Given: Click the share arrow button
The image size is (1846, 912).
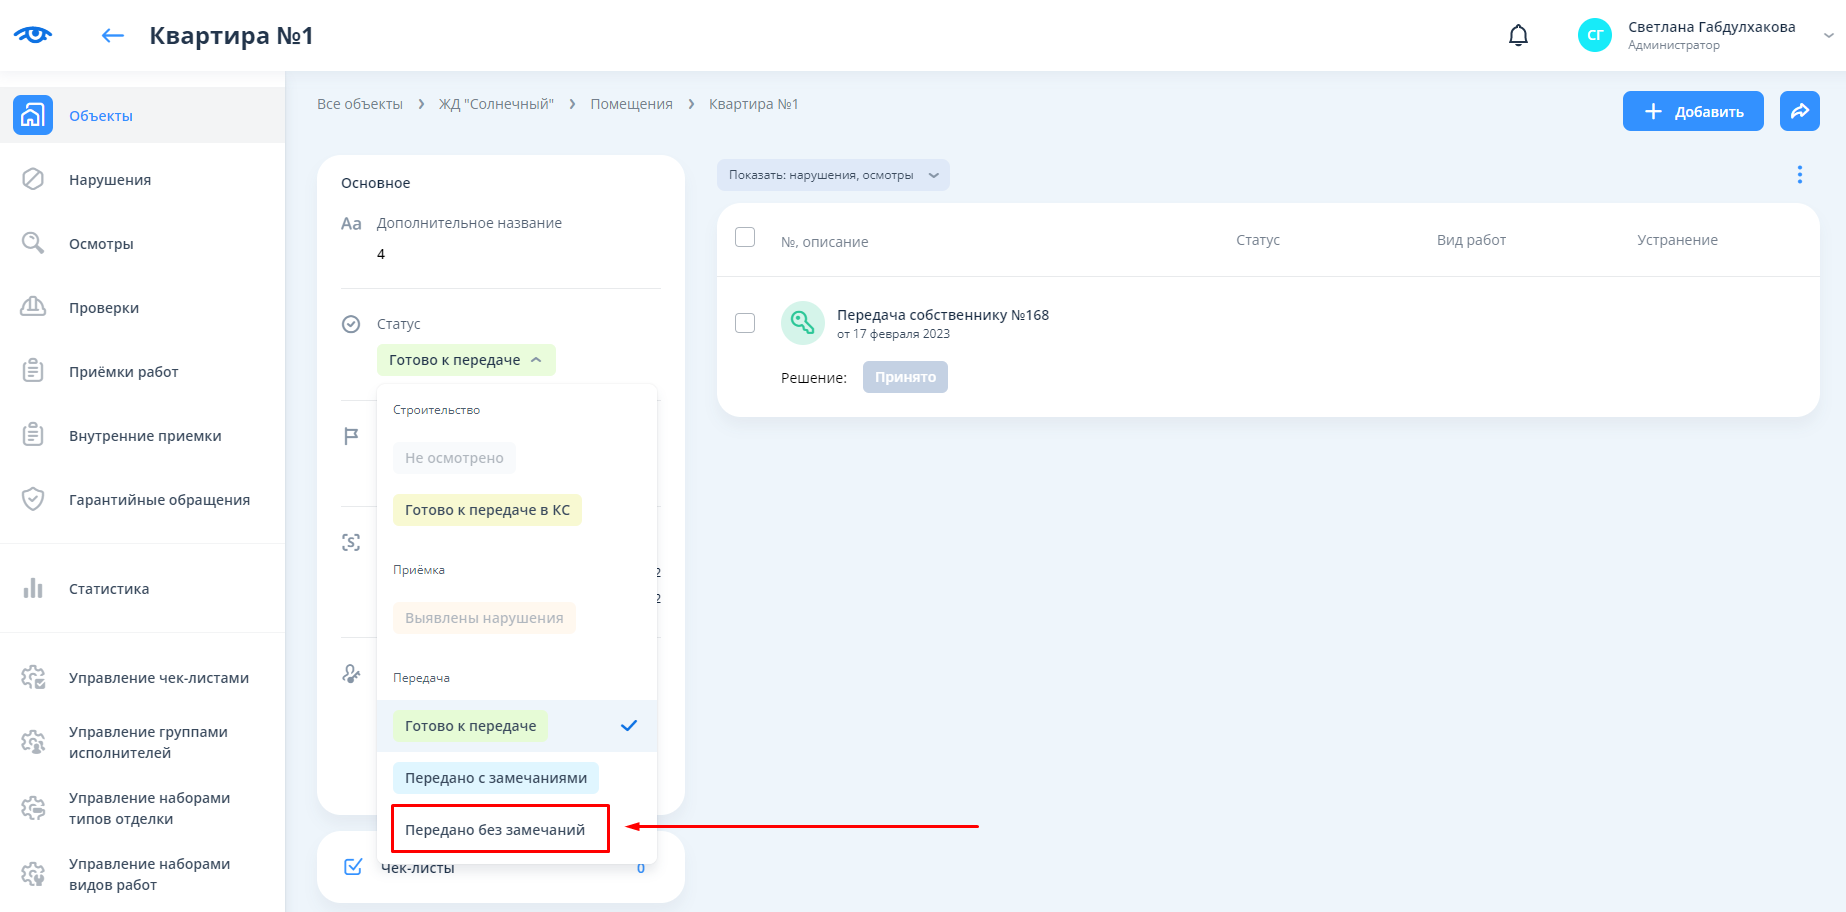Looking at the screenshot, I should tap(1799, 111).
